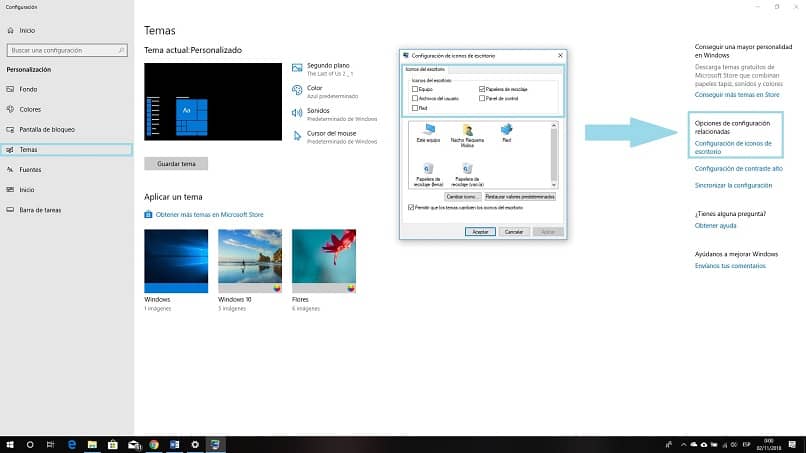Click the Guardar tema button
Image resolution: width=806 pixels, height=453 pixels.
click(176, 164)
